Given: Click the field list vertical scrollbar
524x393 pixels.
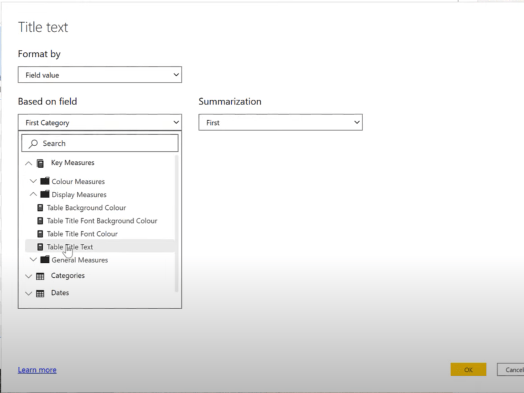Looking at the screenshot, I should click(177, 223).
